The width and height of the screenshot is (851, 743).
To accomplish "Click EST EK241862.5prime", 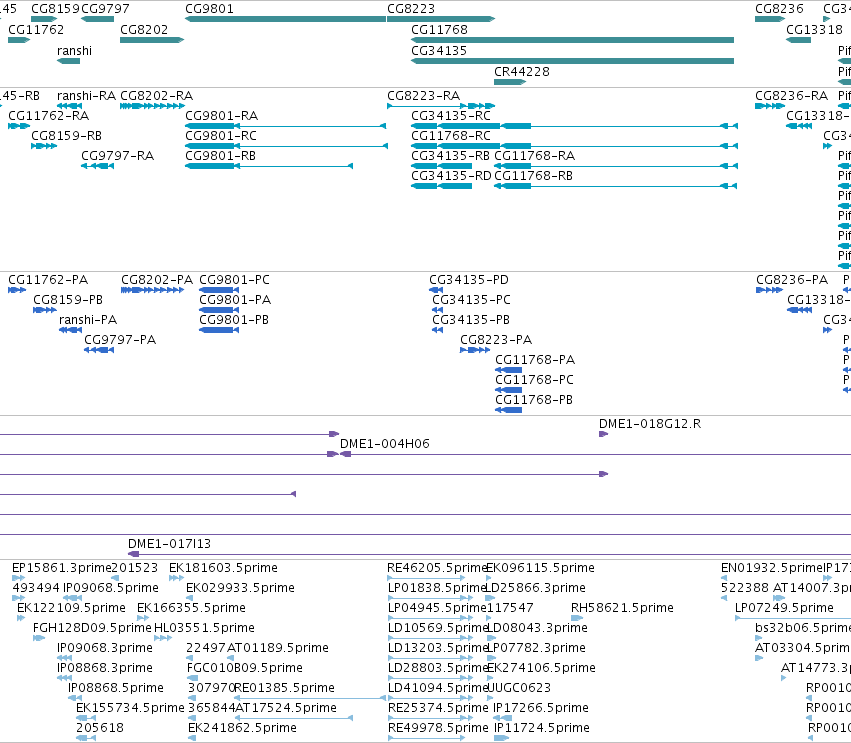I will (242, 728).
